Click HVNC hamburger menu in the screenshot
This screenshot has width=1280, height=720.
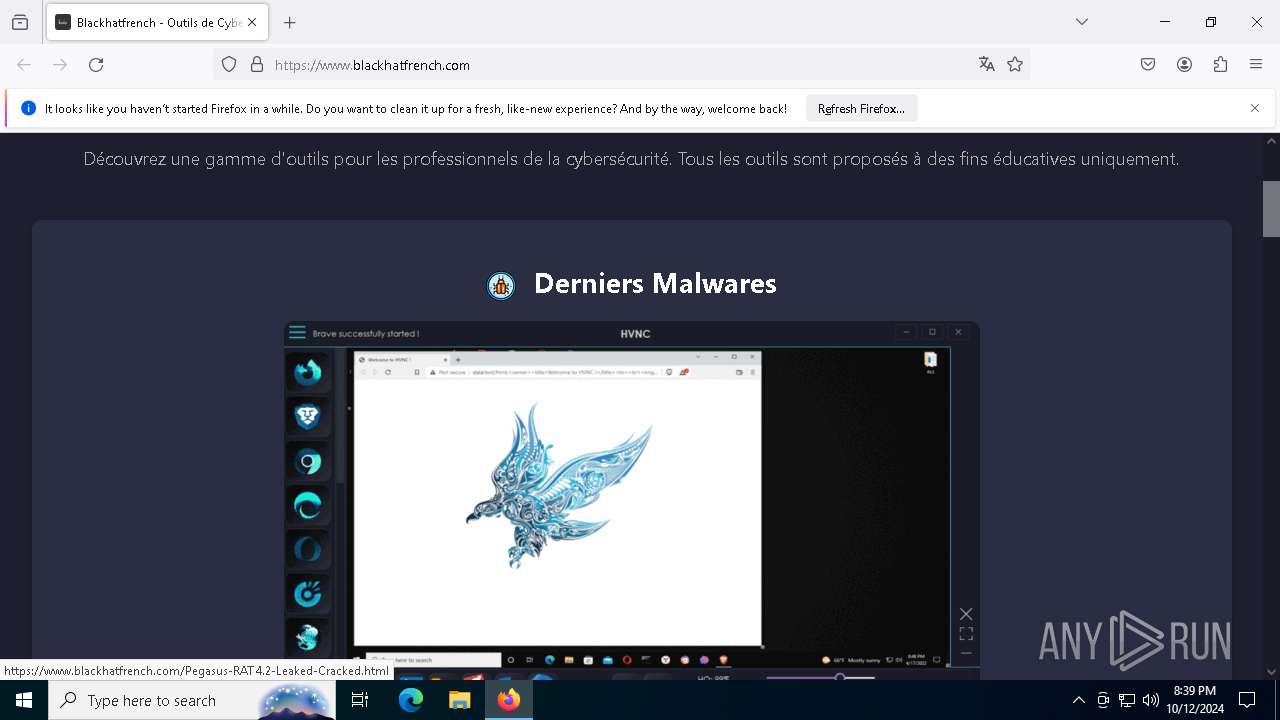[297, 333]
